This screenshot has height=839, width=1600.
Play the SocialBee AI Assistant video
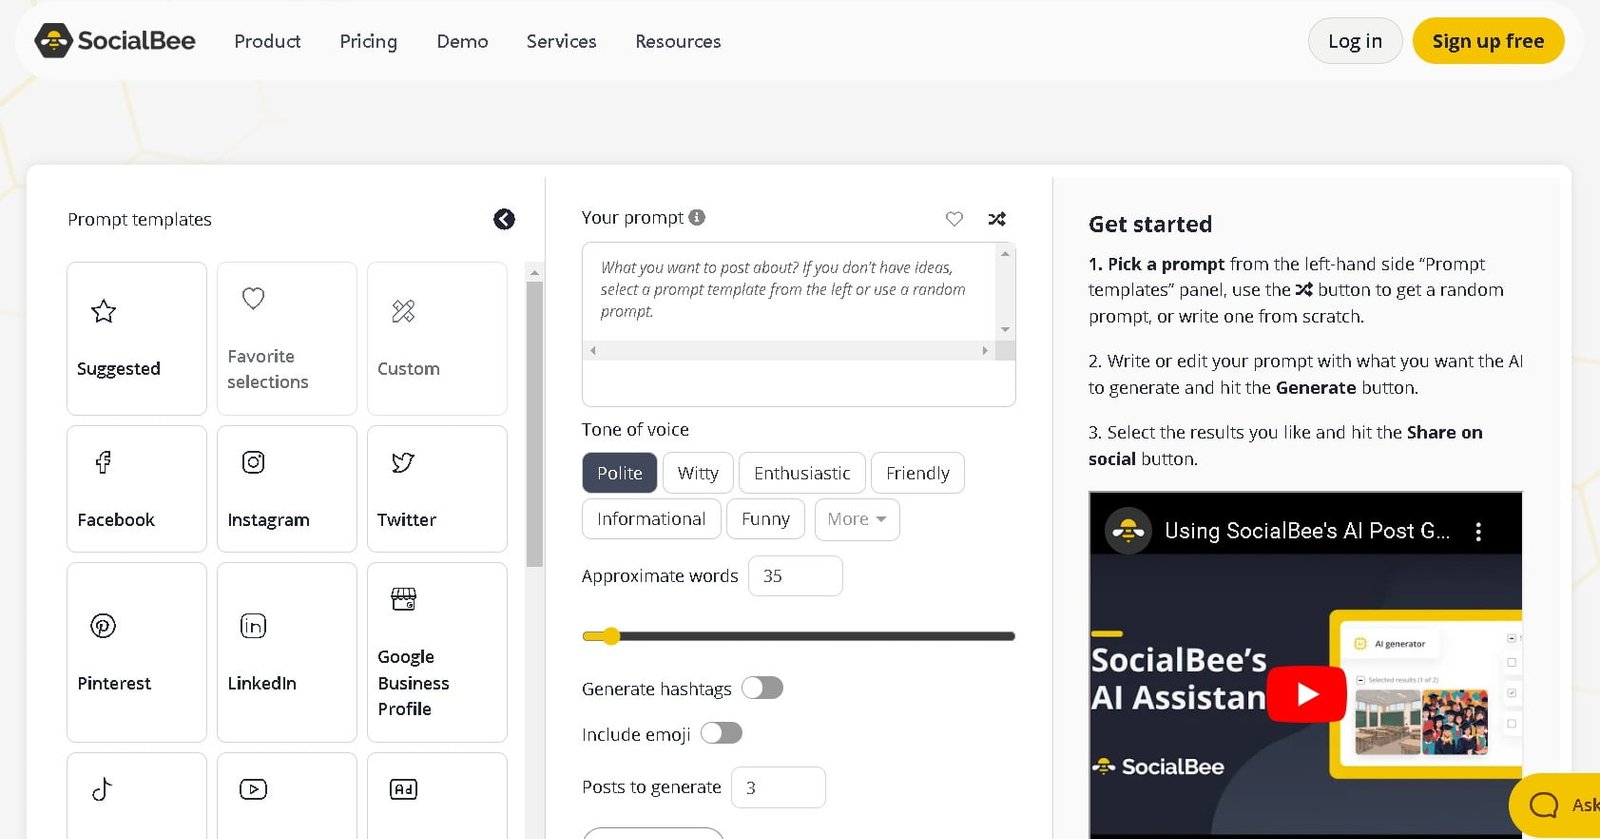click(1306, 693)
